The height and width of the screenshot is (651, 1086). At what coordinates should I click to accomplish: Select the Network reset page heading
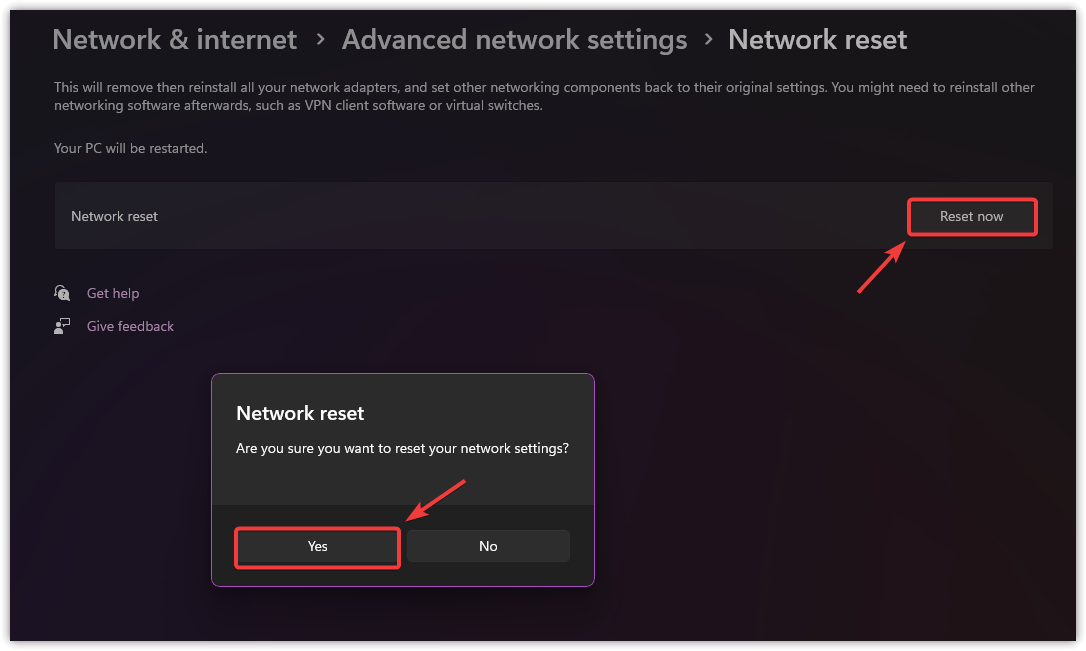tap(817, 40)
